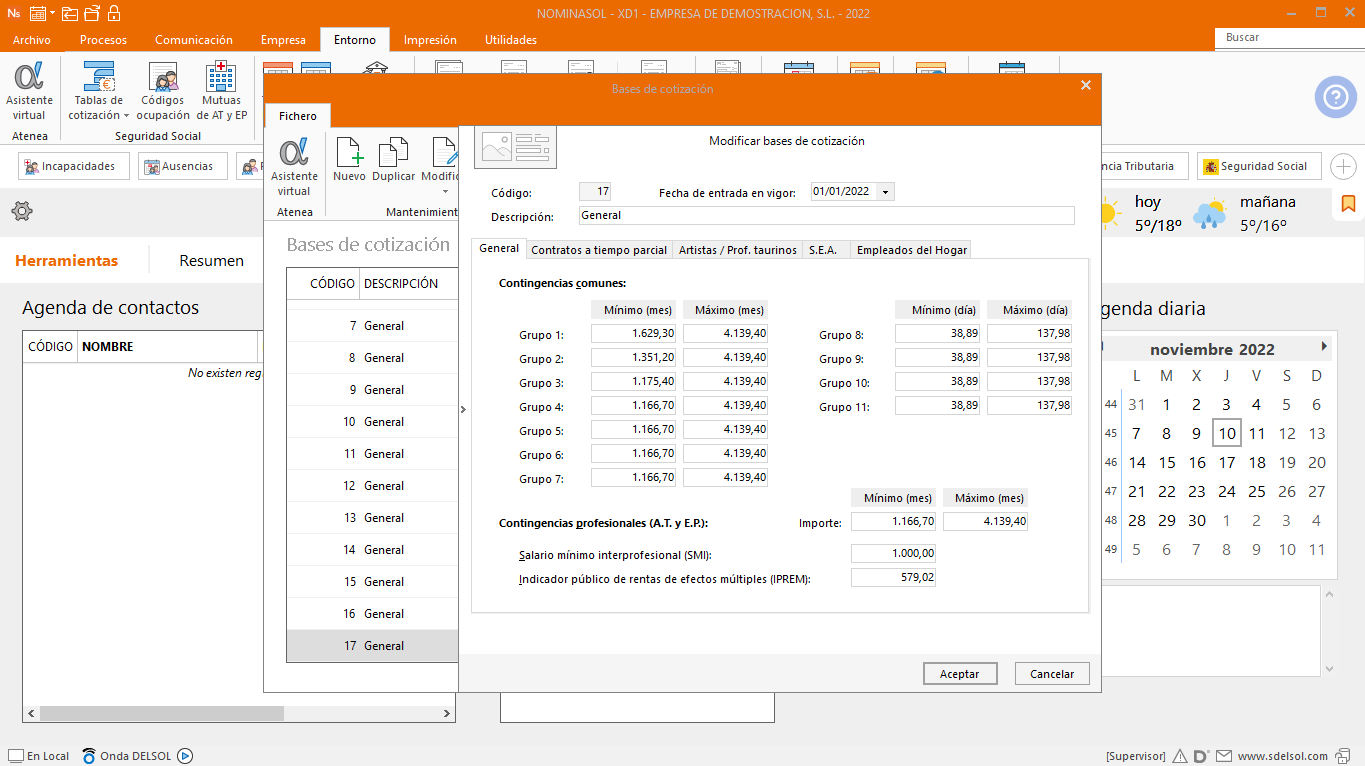This screenshot has height=766, width=1365.
Task: Expand the collapsed side panel arrow
Action: pyautogui.click(x=463, y=409)
